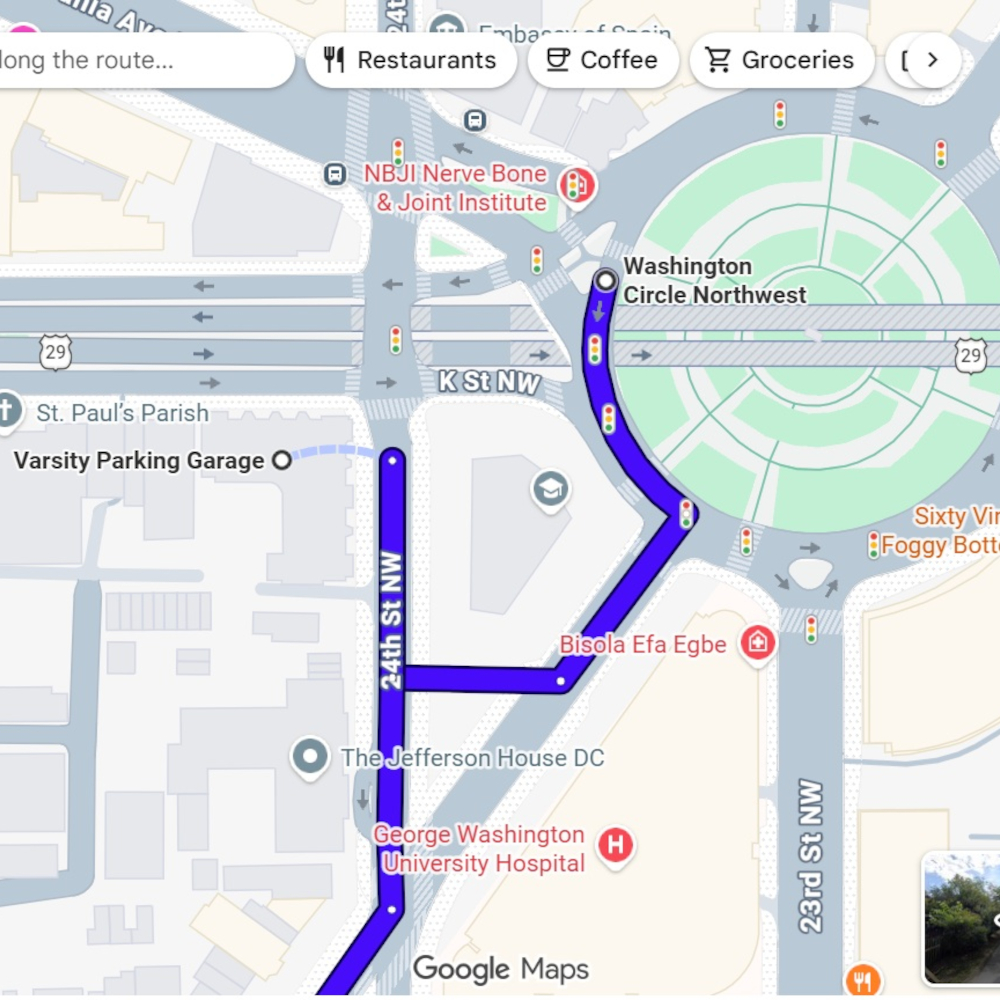Select the Varsity Parking Garage destination marker
The width and height of the screenshot is (1000, 1000).
pos(282,460)
